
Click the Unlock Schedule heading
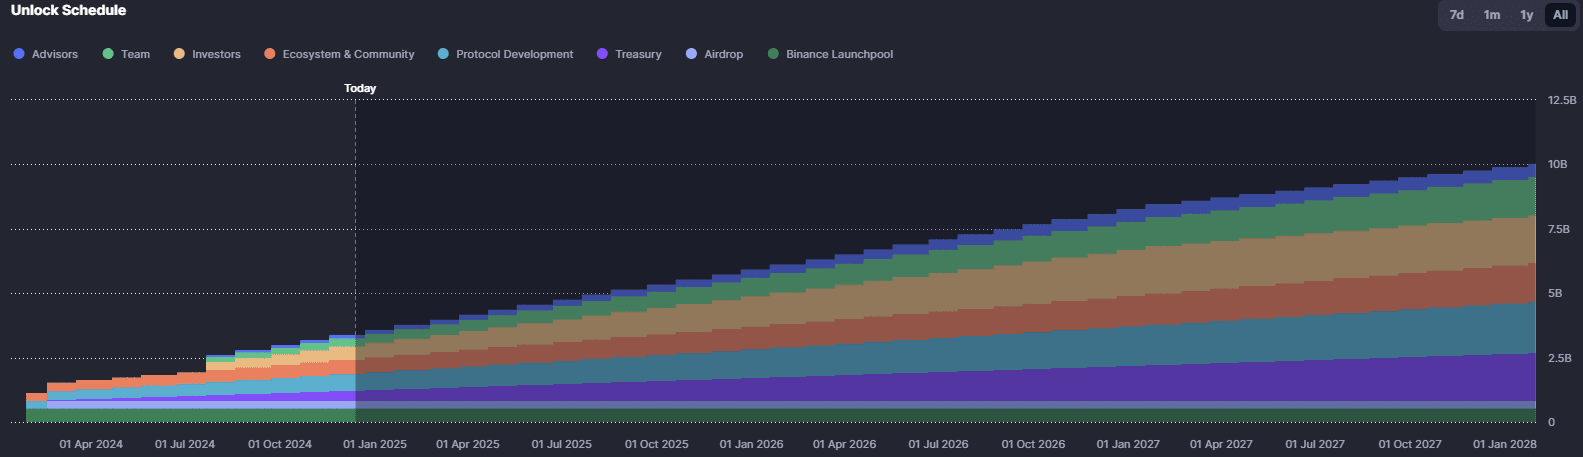pyautogui.click(x=68, y=10)
